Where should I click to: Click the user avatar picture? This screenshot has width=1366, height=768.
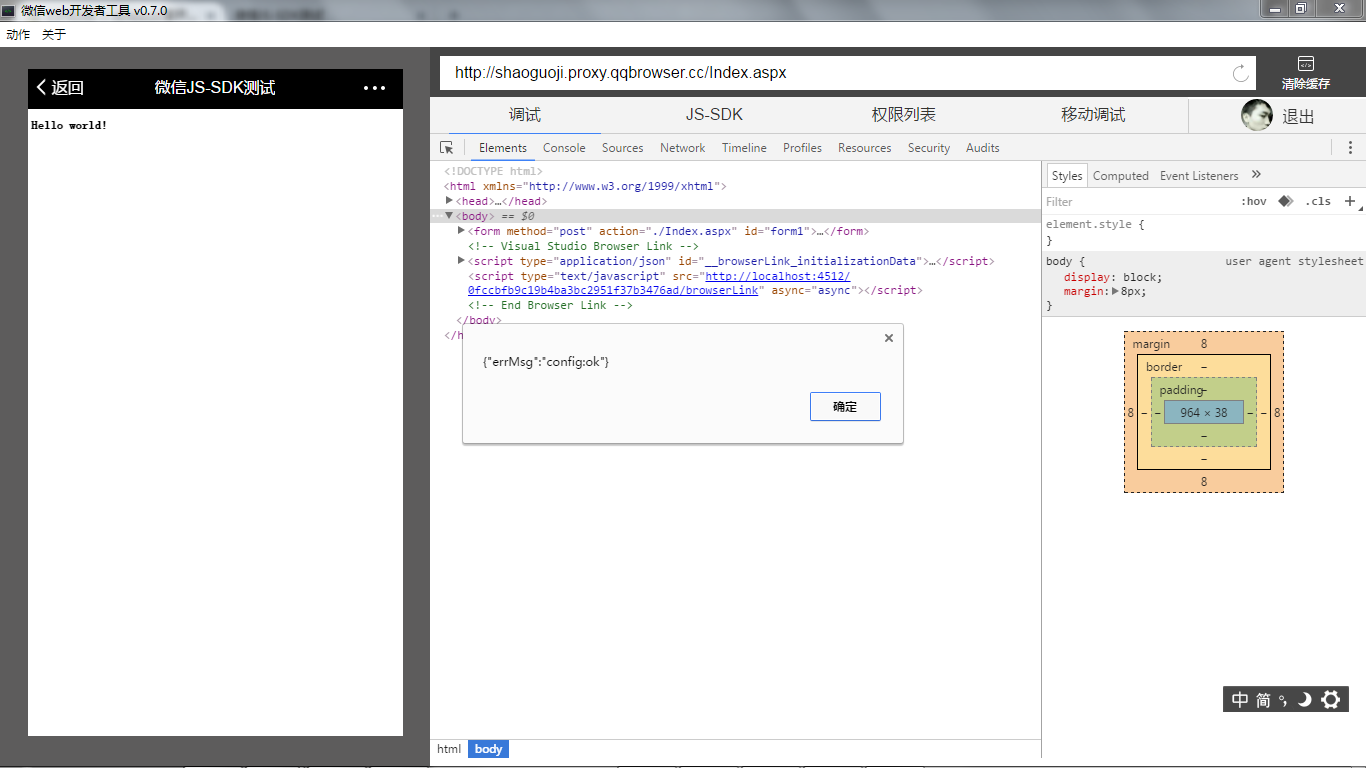[1257, 115]
